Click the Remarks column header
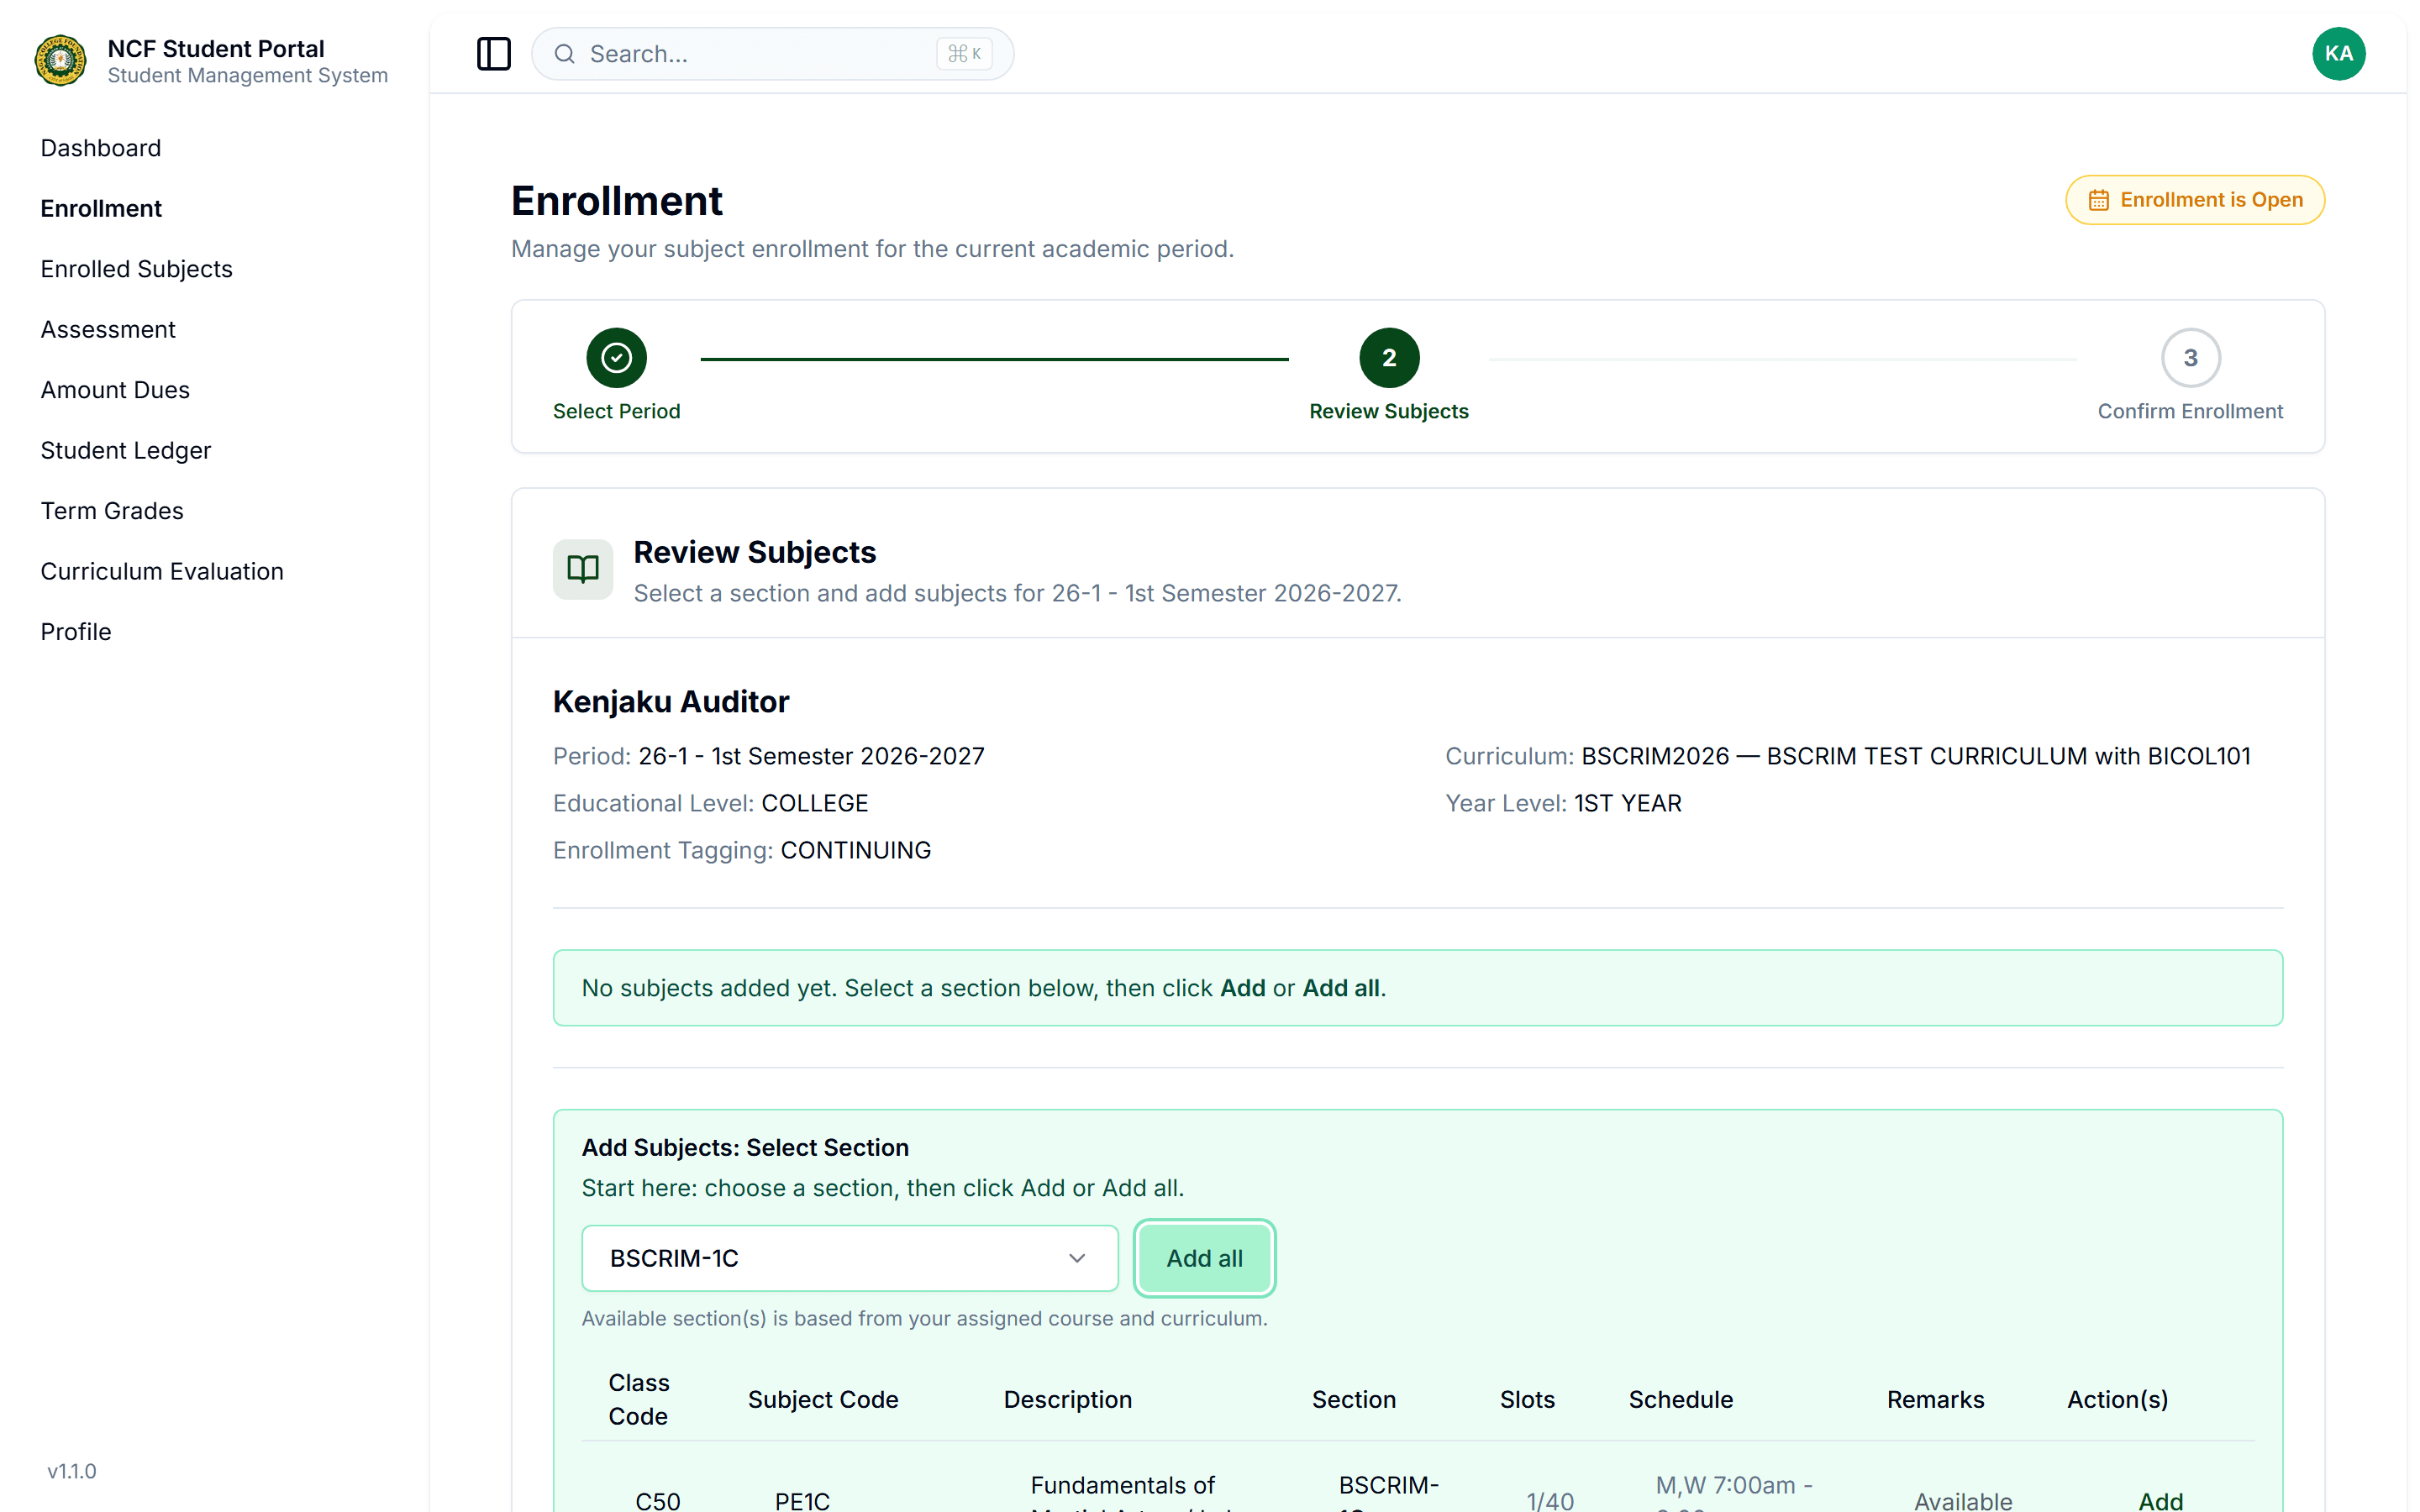This screenshot has height=1512, width=2420. (x=1935, y=1399)
